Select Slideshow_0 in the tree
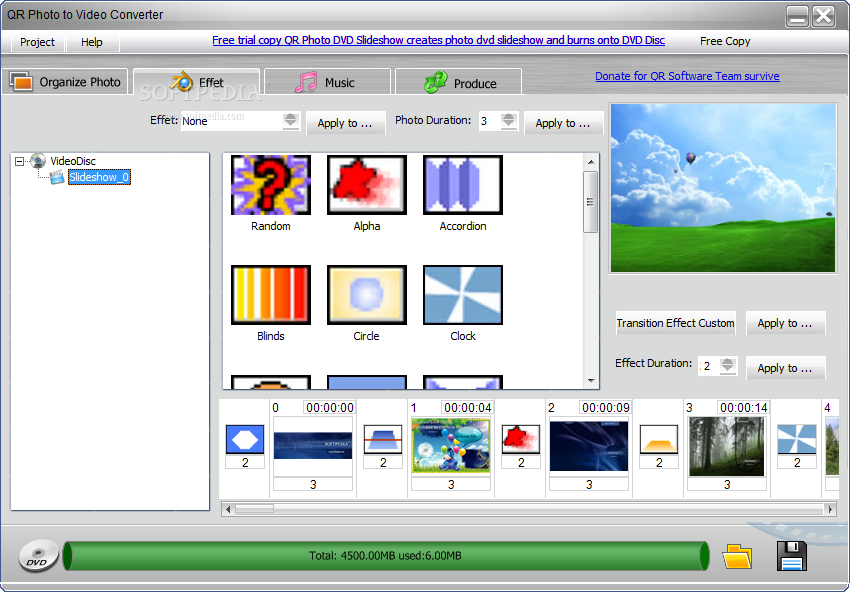This screenshot has width=850, height=592. [99, 177]
